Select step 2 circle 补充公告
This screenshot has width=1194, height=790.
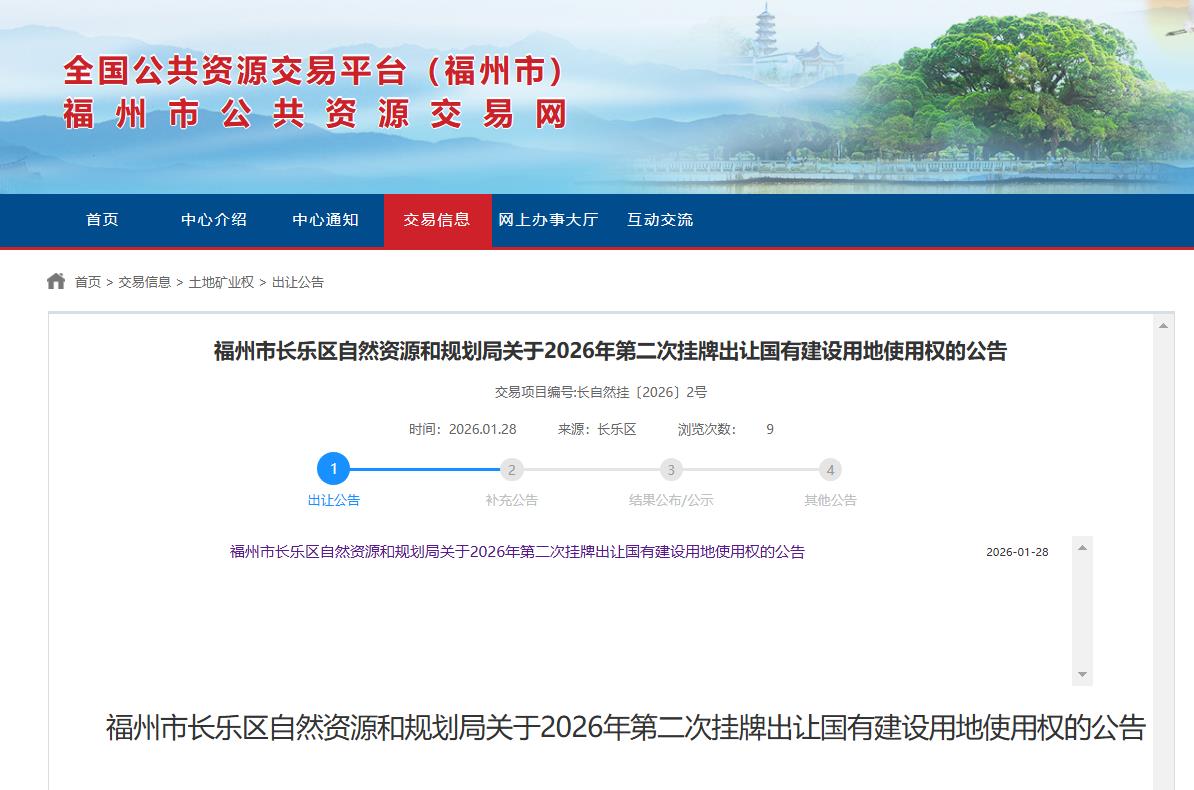pyautogui.click(x=511, y=470)
